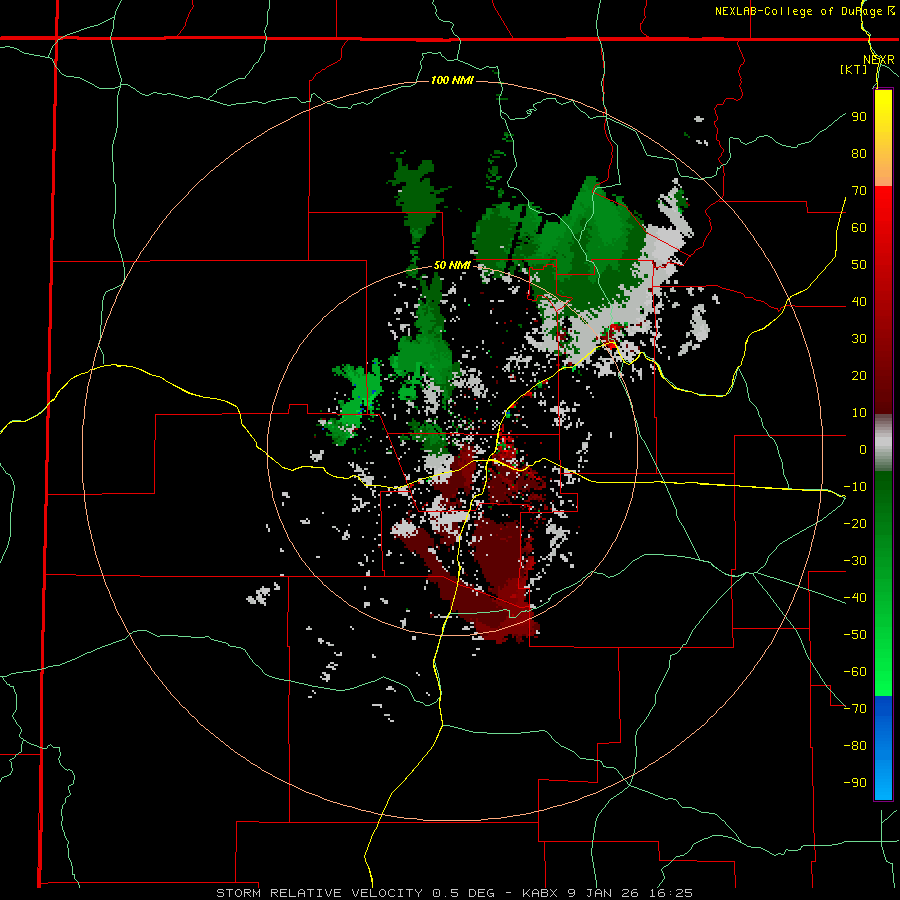Viewport: 900px width, 900px height.
Task: Click the 0 value on the velocity scale
Action: coord(863,449)
